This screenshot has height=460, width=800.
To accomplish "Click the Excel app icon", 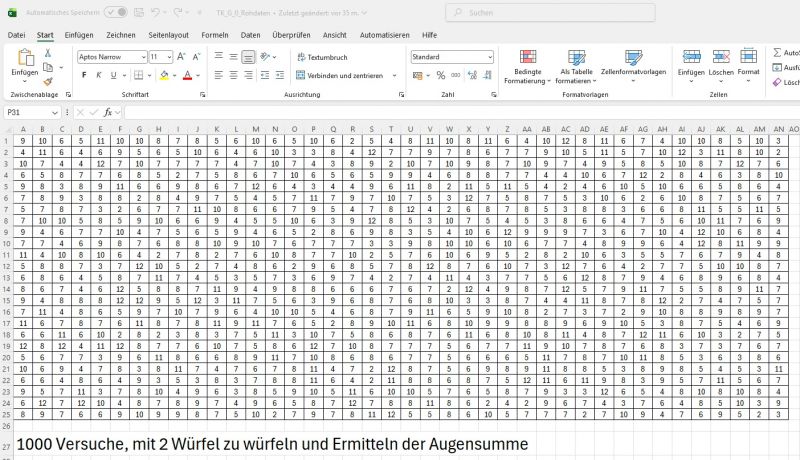I will tap(12, 13).
